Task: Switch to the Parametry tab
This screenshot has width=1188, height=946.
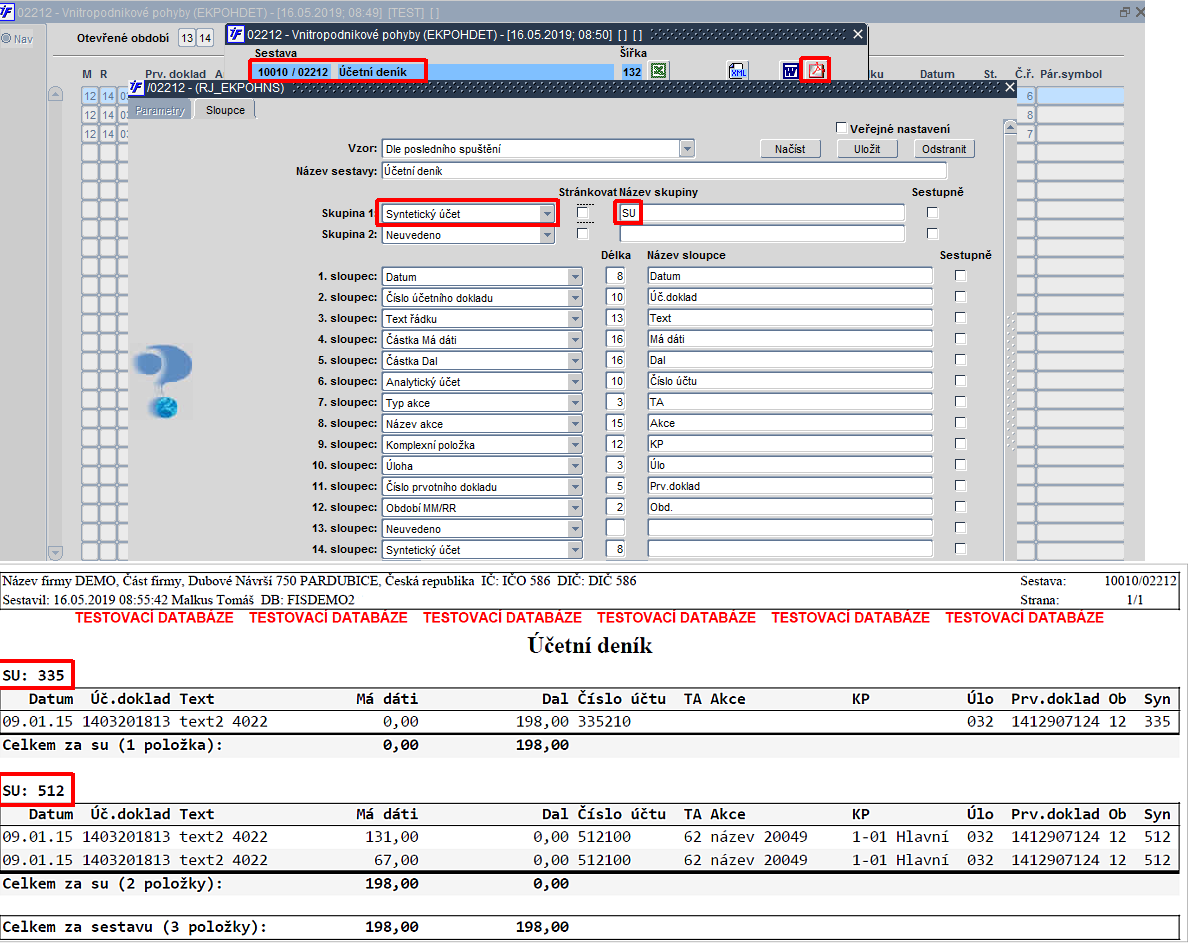Action: (160, 111)
